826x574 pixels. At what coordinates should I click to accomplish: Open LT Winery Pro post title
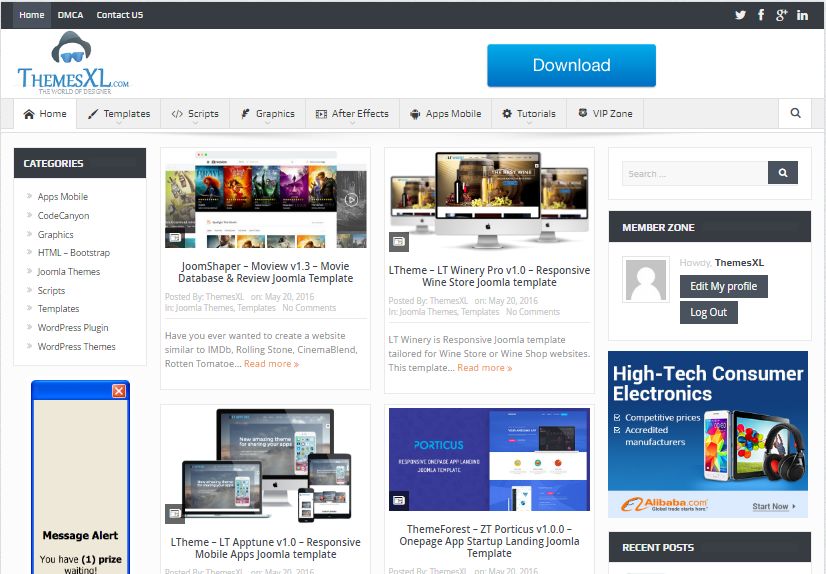pyautogui.click(x=489, y=276)
